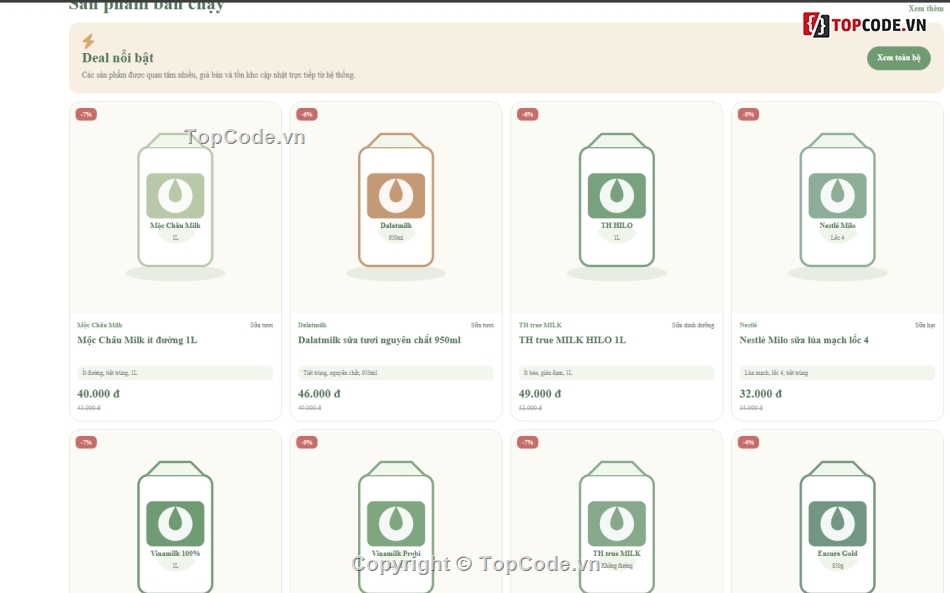Click the price '49.000 đ'
The image size is (950, 593).
[x=540, y=394]
